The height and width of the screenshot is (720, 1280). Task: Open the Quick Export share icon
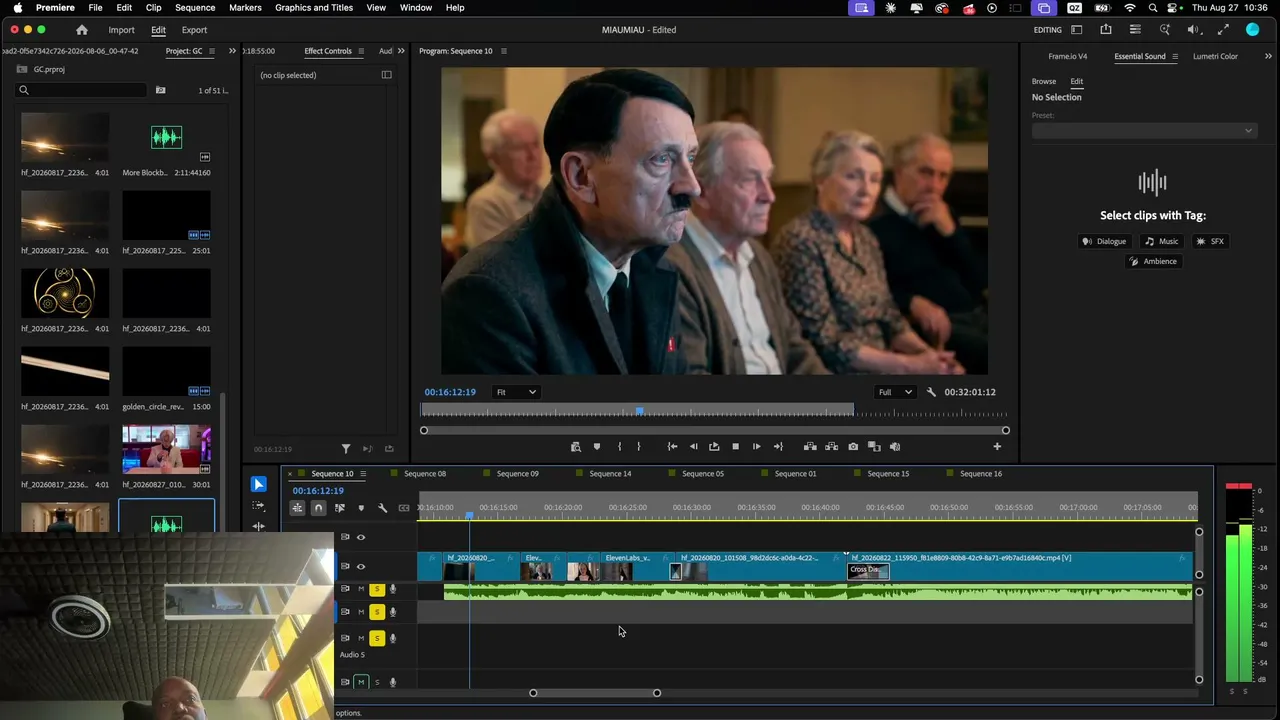click(1106, 30)
